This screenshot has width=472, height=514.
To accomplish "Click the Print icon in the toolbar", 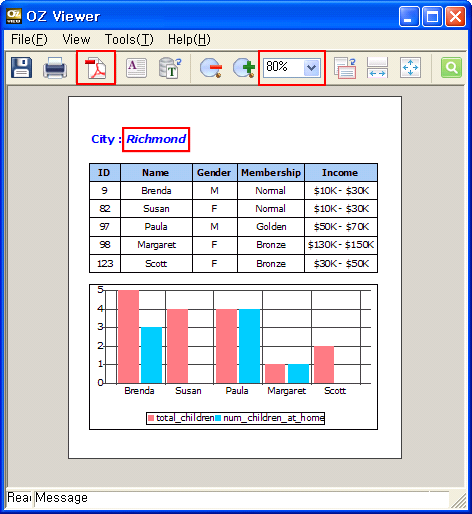I will coord(55,68).
